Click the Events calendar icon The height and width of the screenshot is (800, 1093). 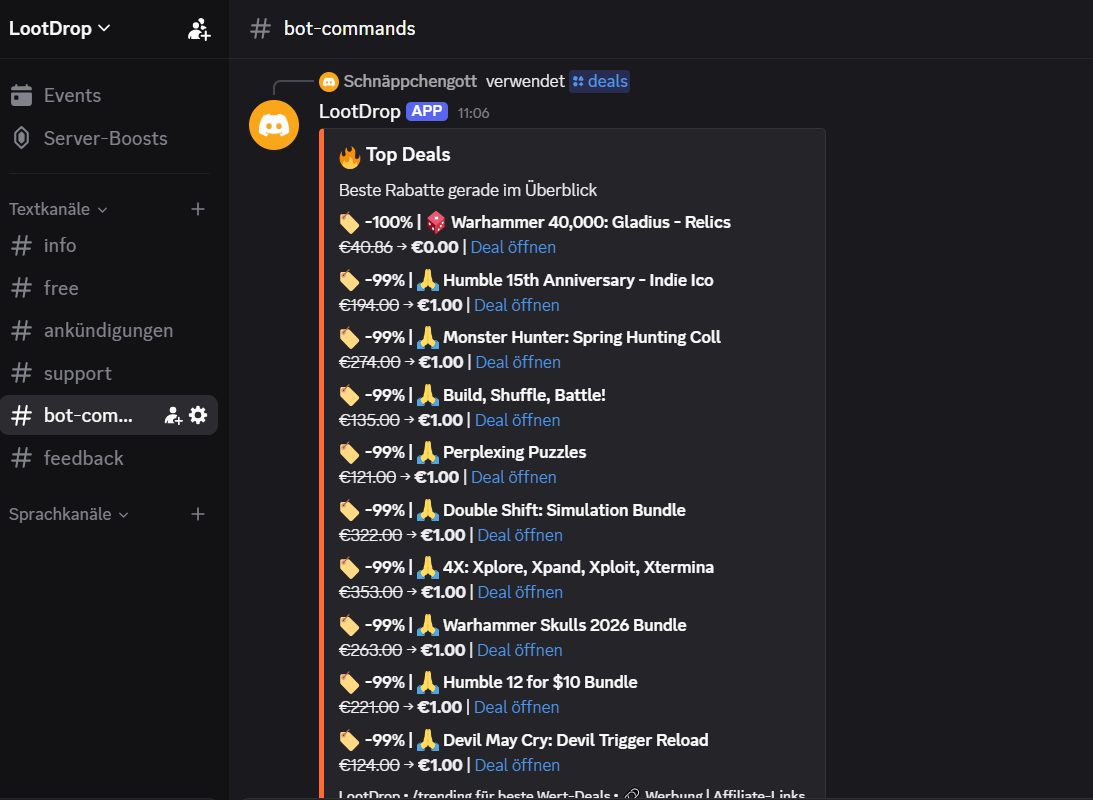click(22, 95)
